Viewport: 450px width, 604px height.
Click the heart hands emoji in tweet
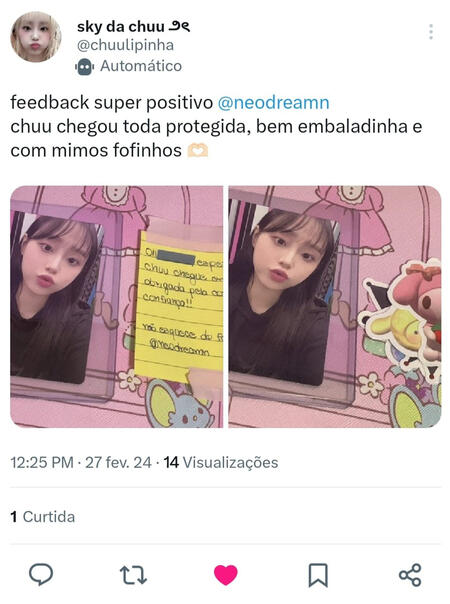[198, 151]
